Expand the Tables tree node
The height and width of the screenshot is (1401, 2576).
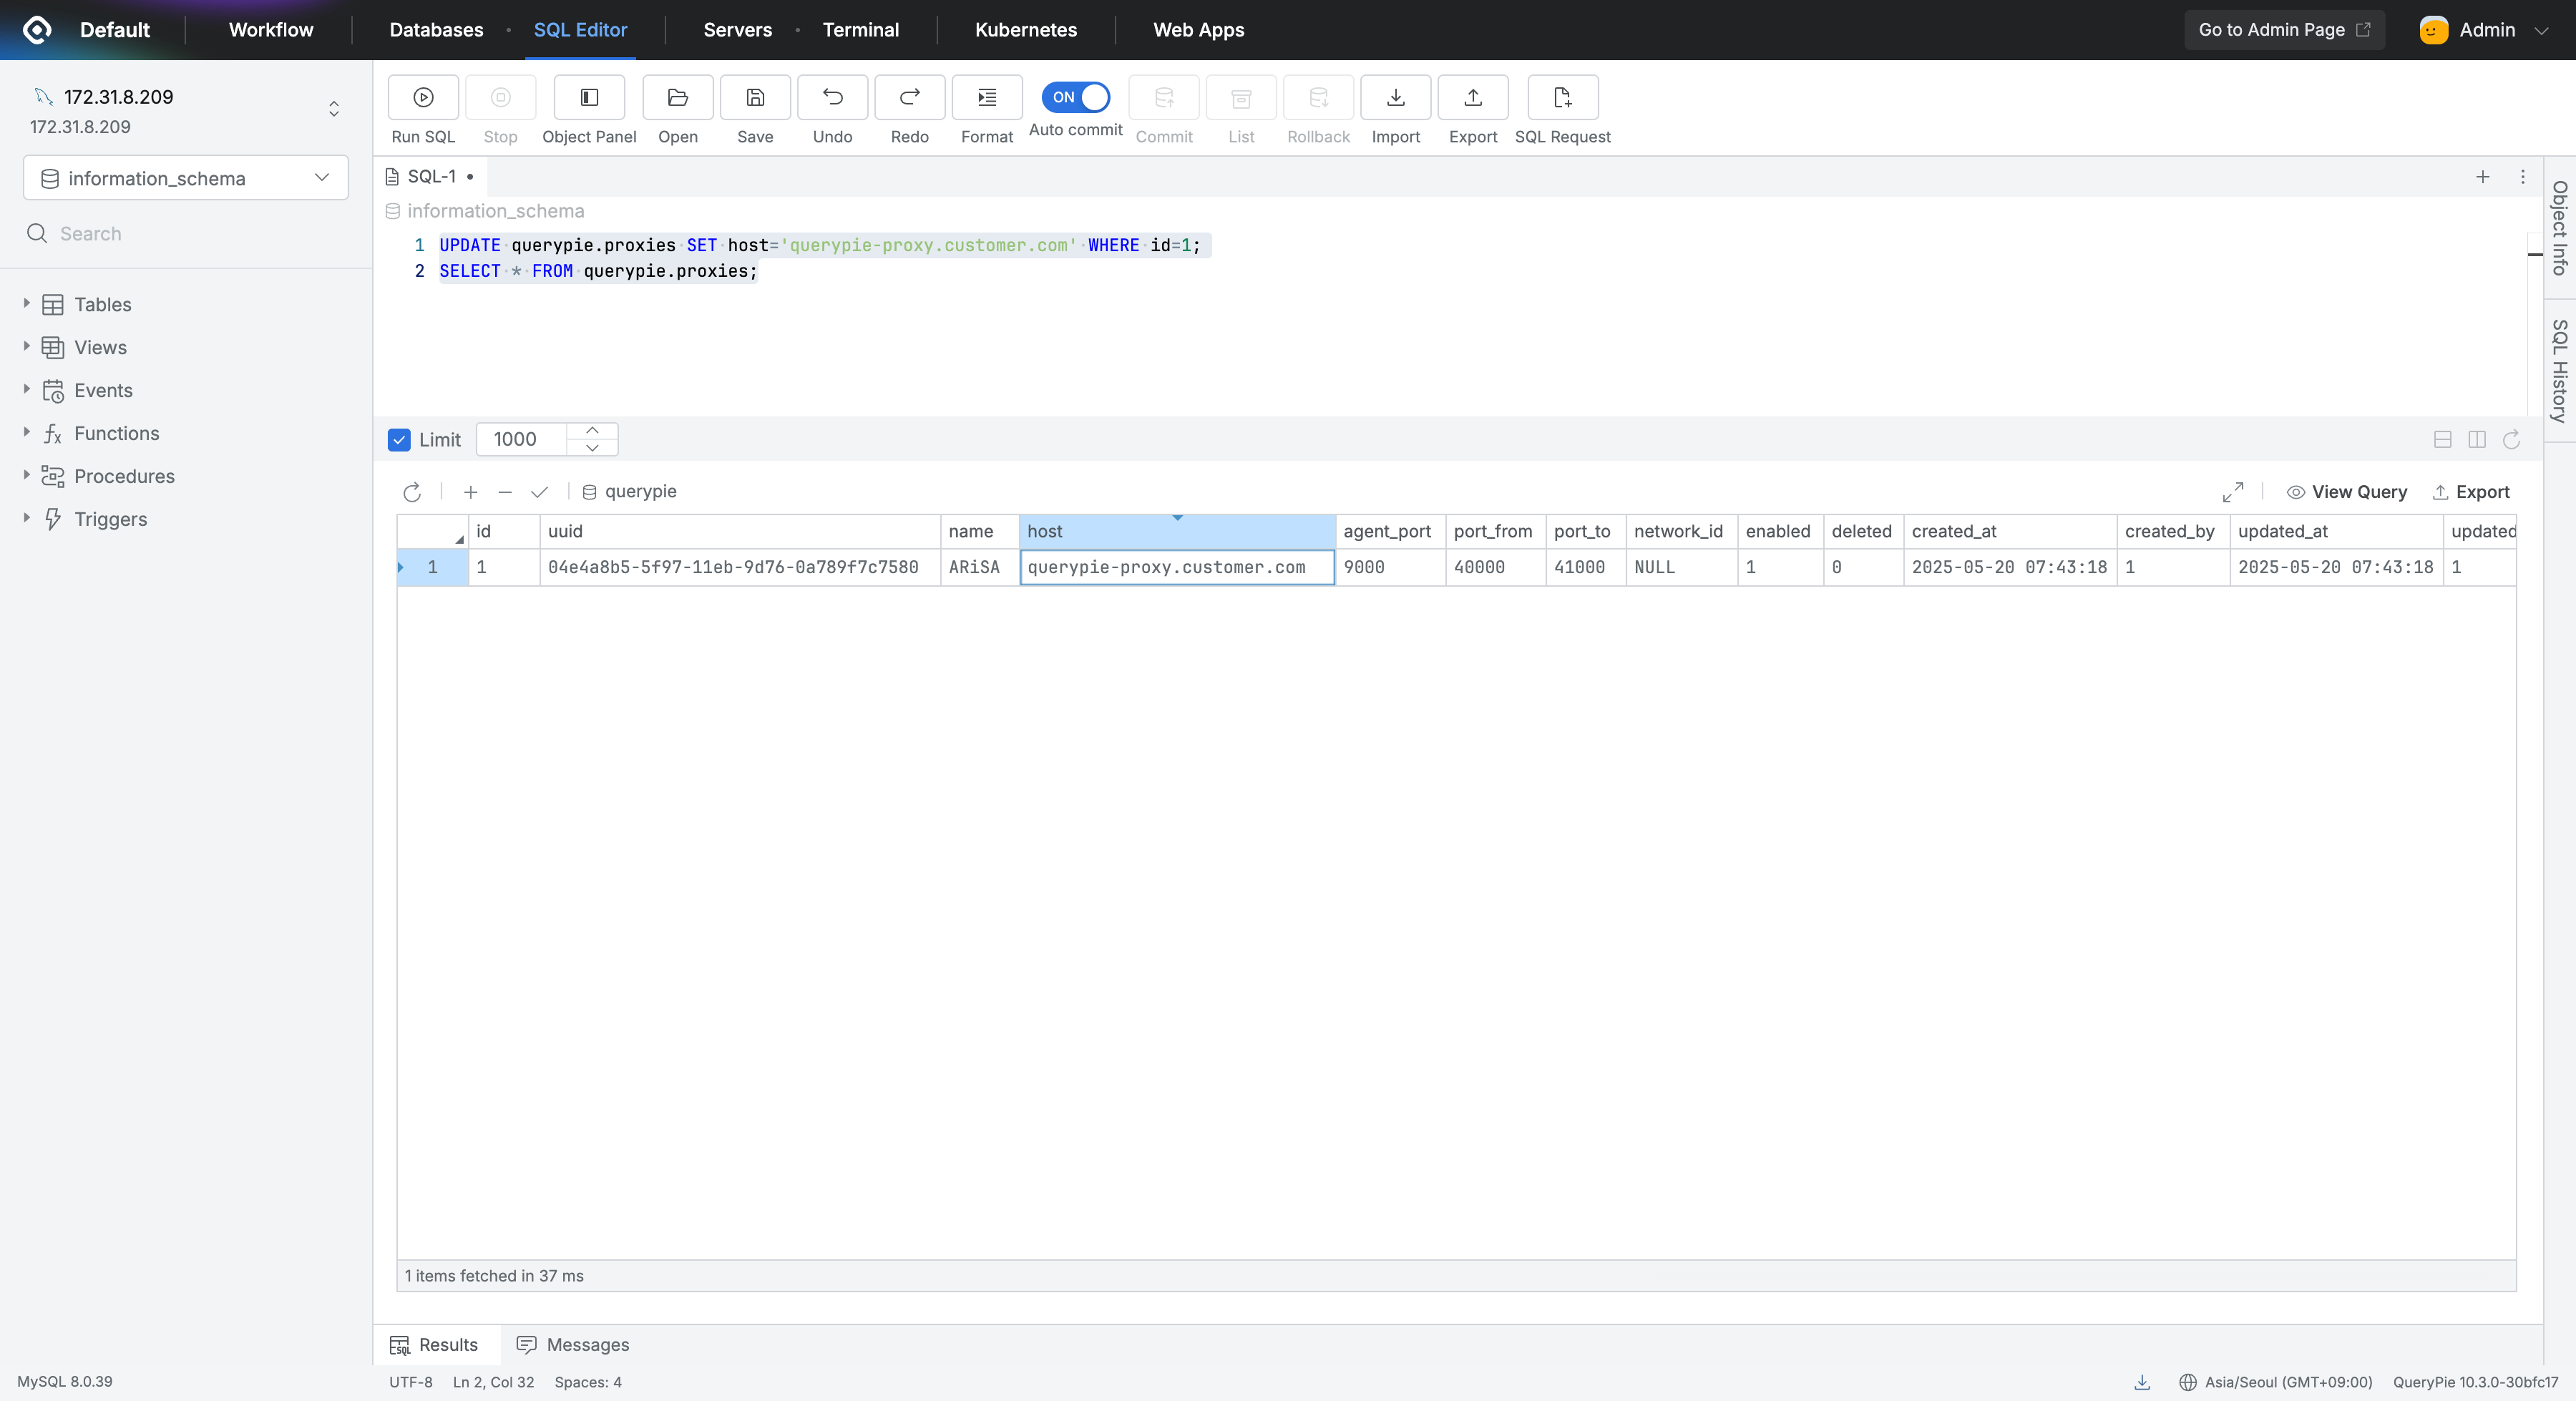tap(27, 303)
